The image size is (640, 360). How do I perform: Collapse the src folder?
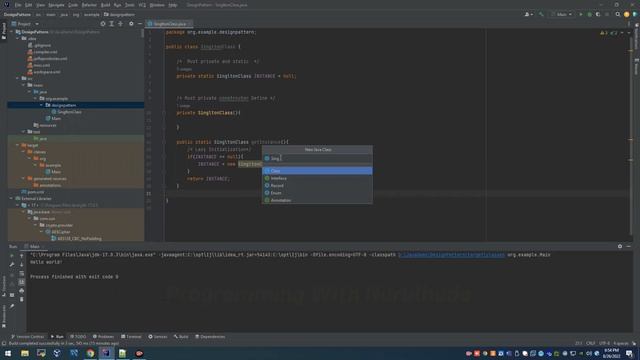tap(18, 78)
